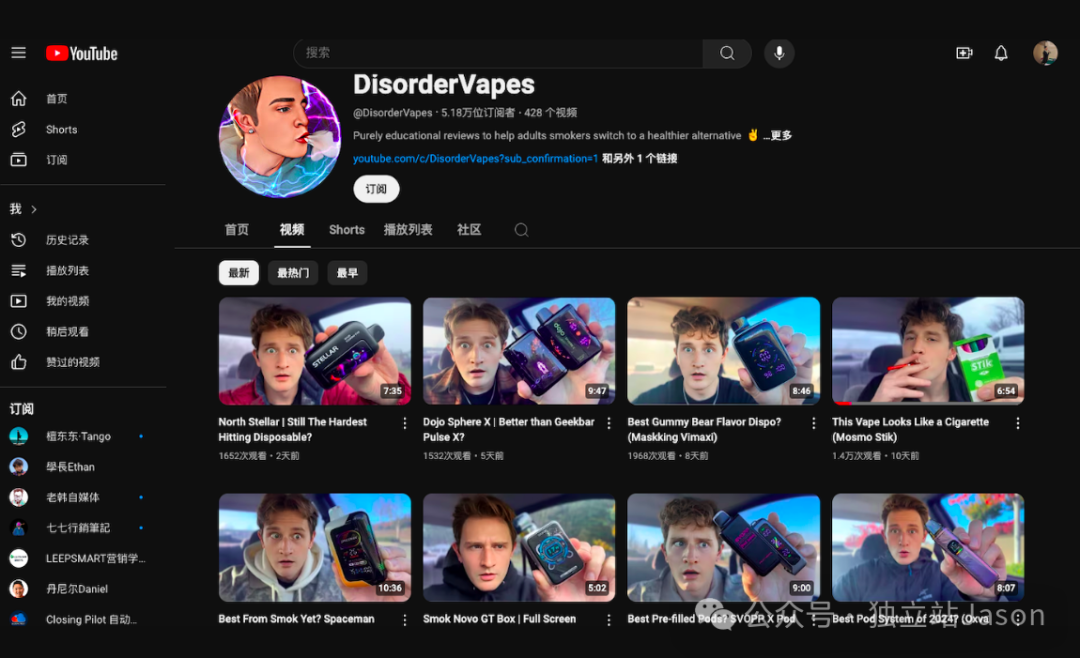Select the 最新 sort filter
The image size is (1080, 658).
[x=239, y=273]
